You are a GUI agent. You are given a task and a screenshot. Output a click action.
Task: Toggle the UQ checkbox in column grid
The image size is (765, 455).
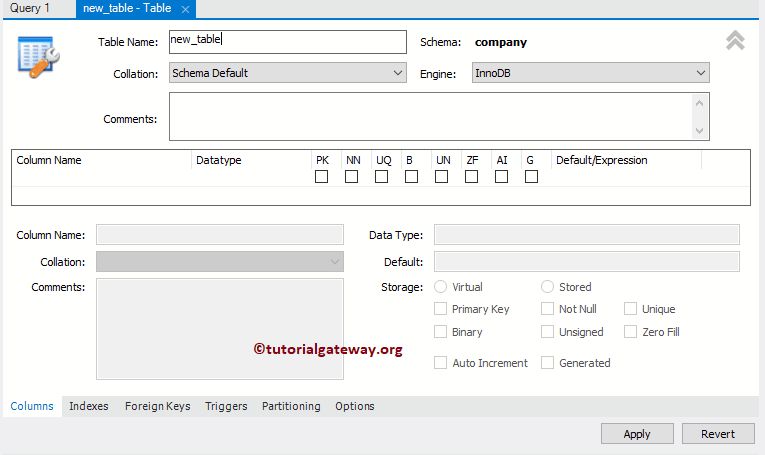(x=382, y=177)
